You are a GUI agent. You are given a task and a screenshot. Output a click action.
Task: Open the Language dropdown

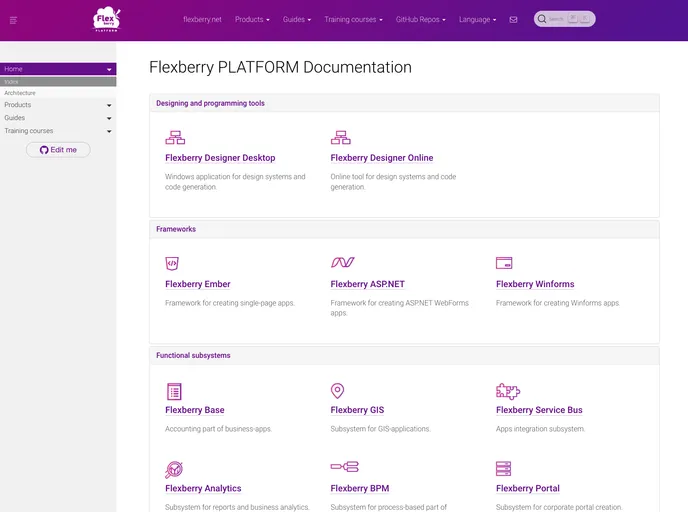click(478, 19)
